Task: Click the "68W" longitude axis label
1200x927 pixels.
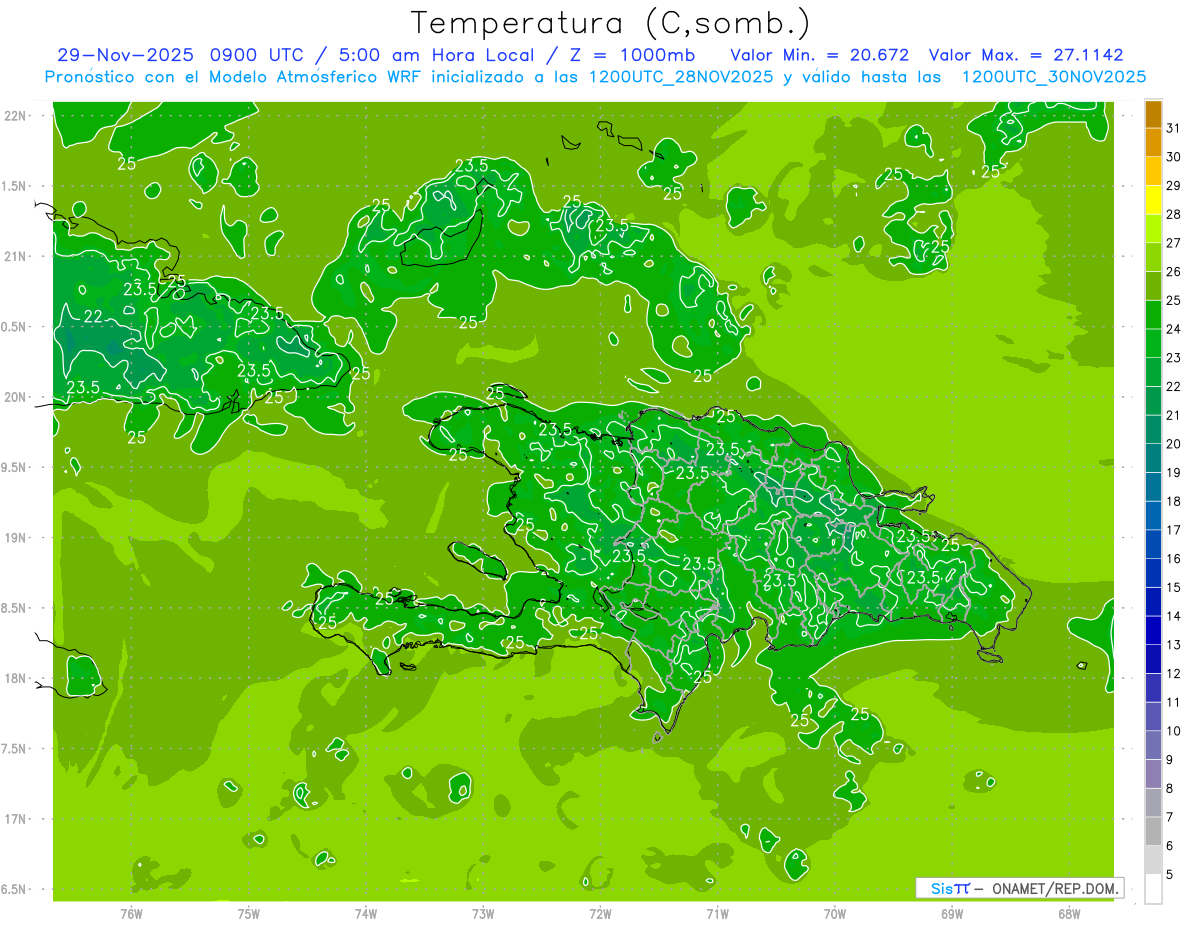Action: tap(1069, 913)
